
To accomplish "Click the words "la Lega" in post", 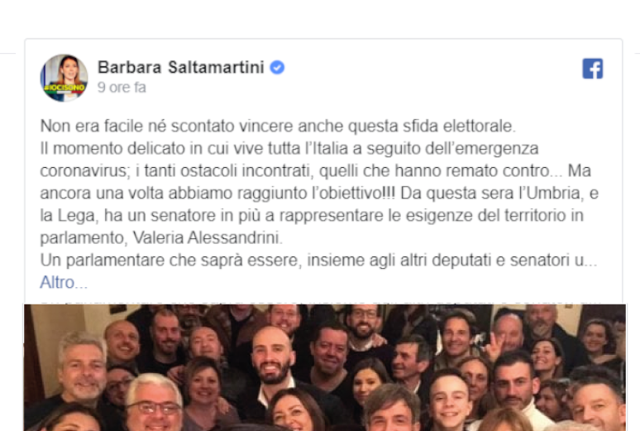I will coord(68,216).
